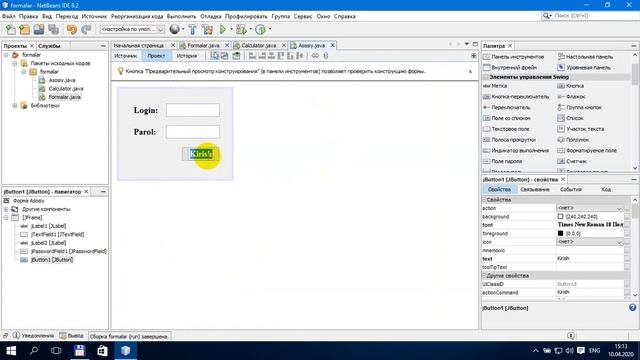
Task: Click the New Project toolbar icon
Action: point(24,29)
